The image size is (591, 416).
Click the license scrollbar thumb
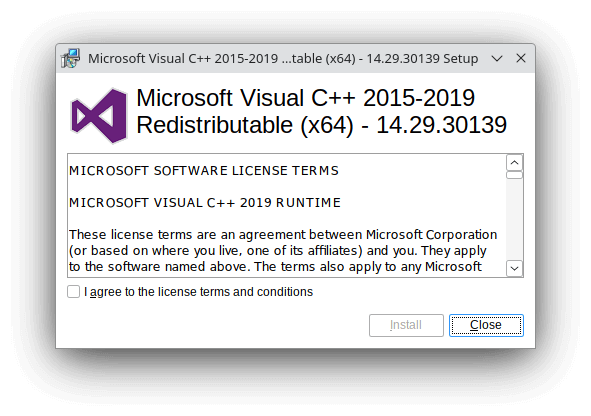[514, 175]
